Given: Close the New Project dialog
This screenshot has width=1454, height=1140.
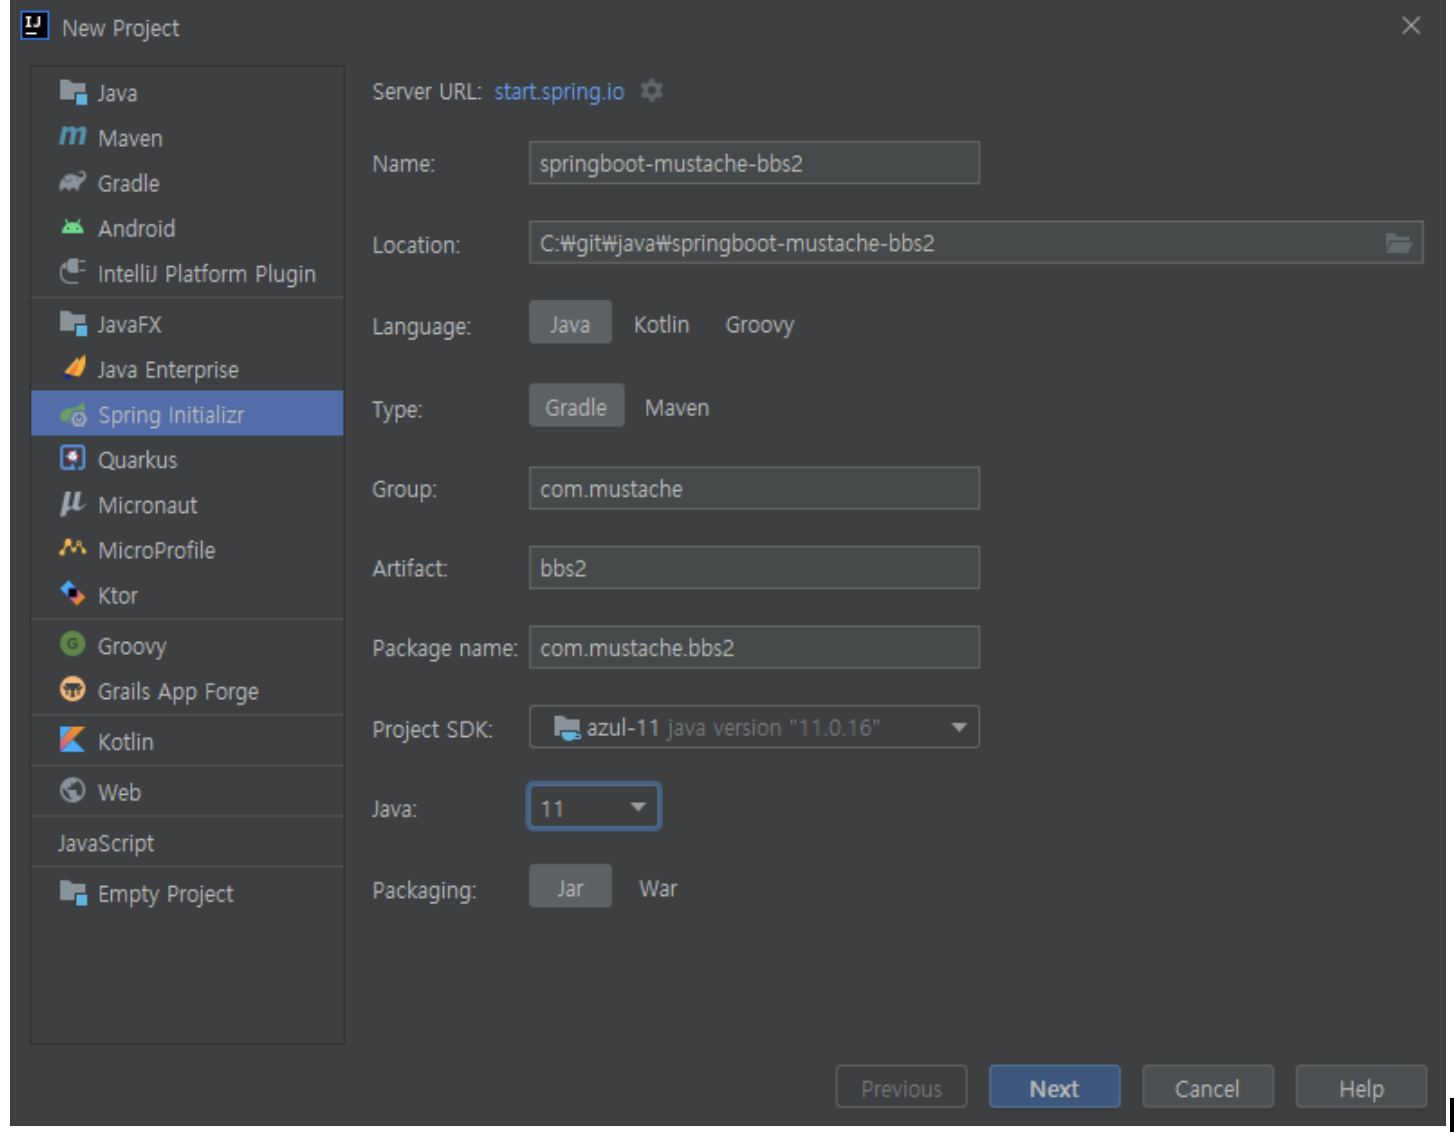Looking at the screenshot, I should pos(1411,26).
